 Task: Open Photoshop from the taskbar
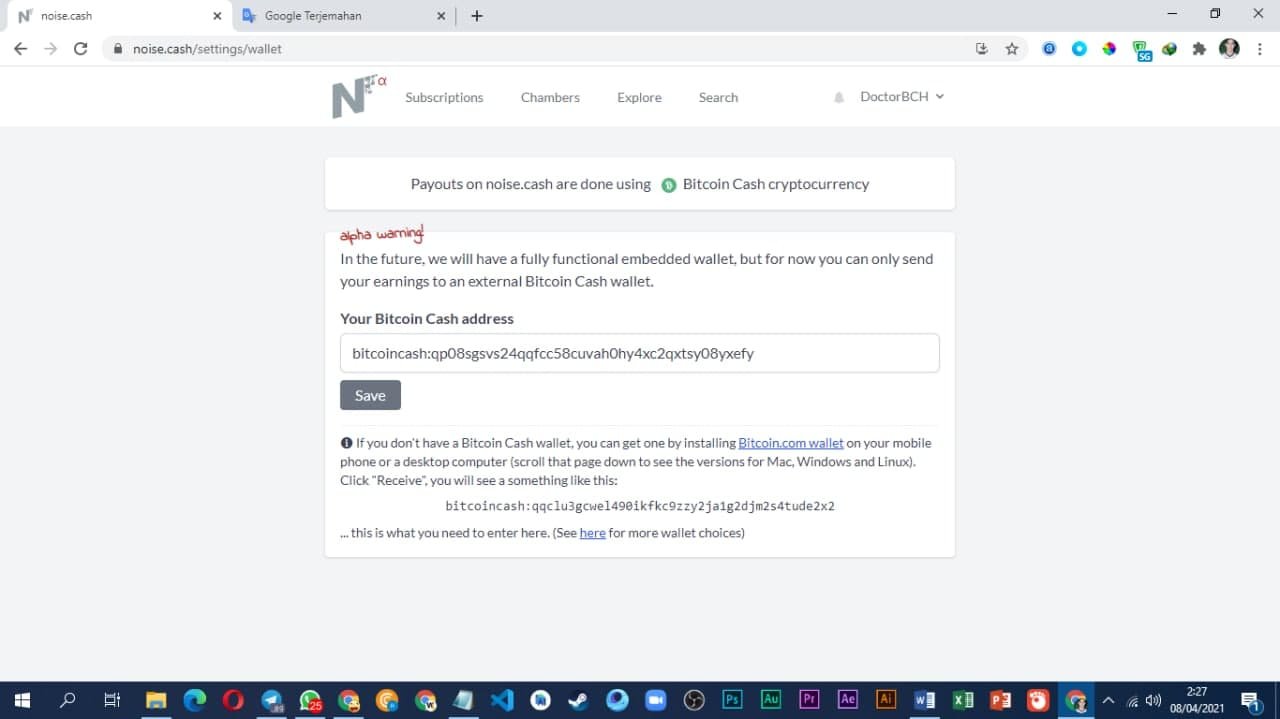(732, 700)
